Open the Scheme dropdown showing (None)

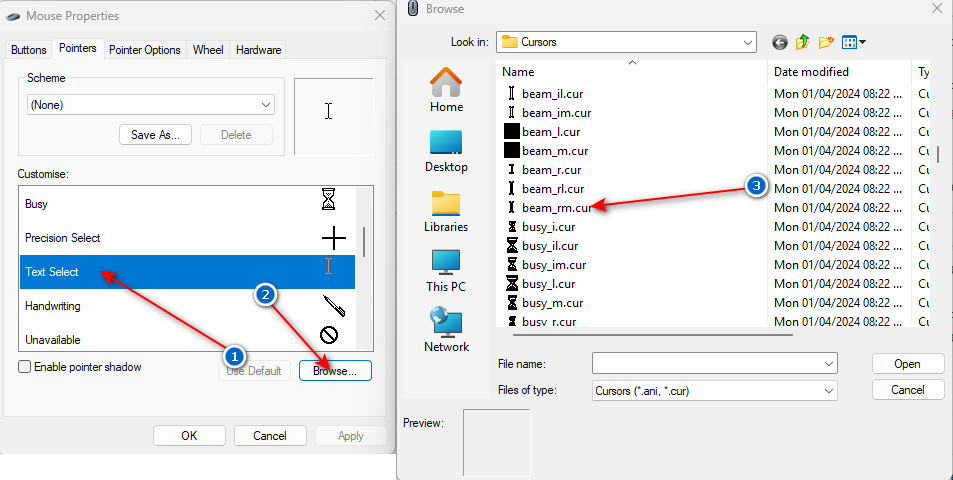point(151,105)
